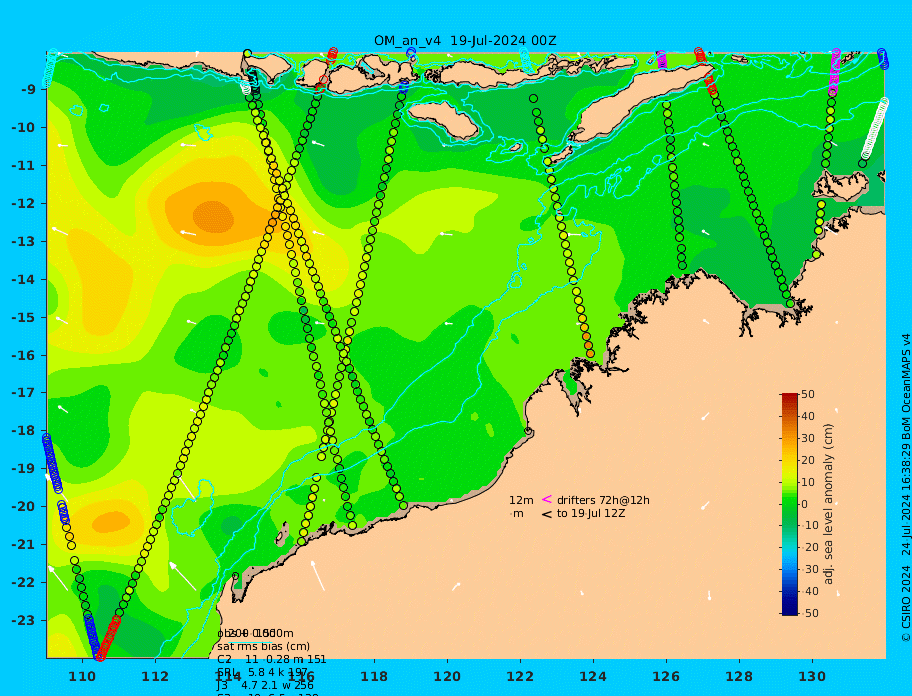Click the colorbar tick value 50

807,394
